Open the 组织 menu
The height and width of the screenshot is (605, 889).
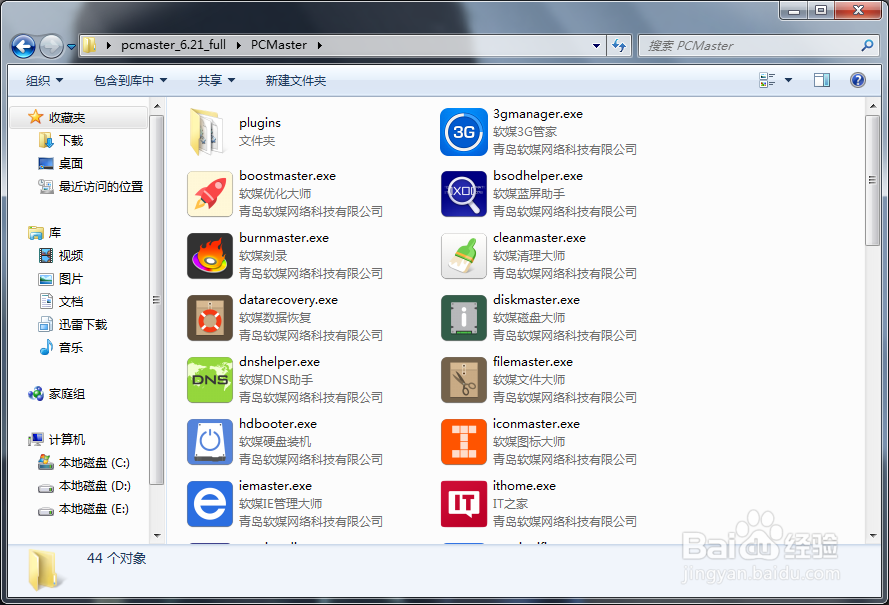pos(44,81)
